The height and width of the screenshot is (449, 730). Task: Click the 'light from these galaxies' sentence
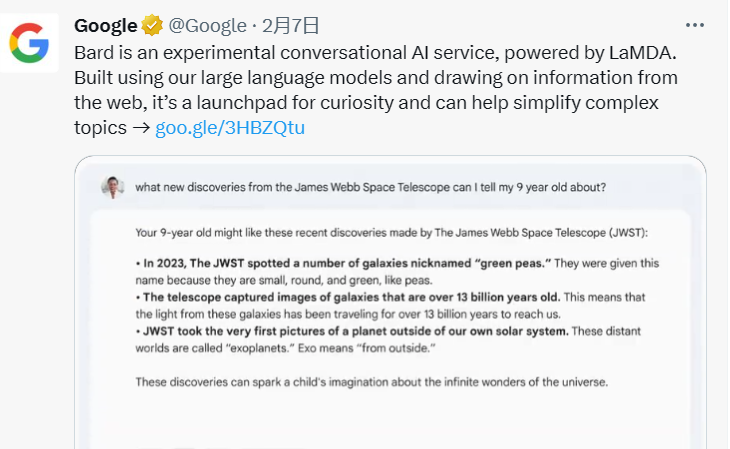coord(348,314)
